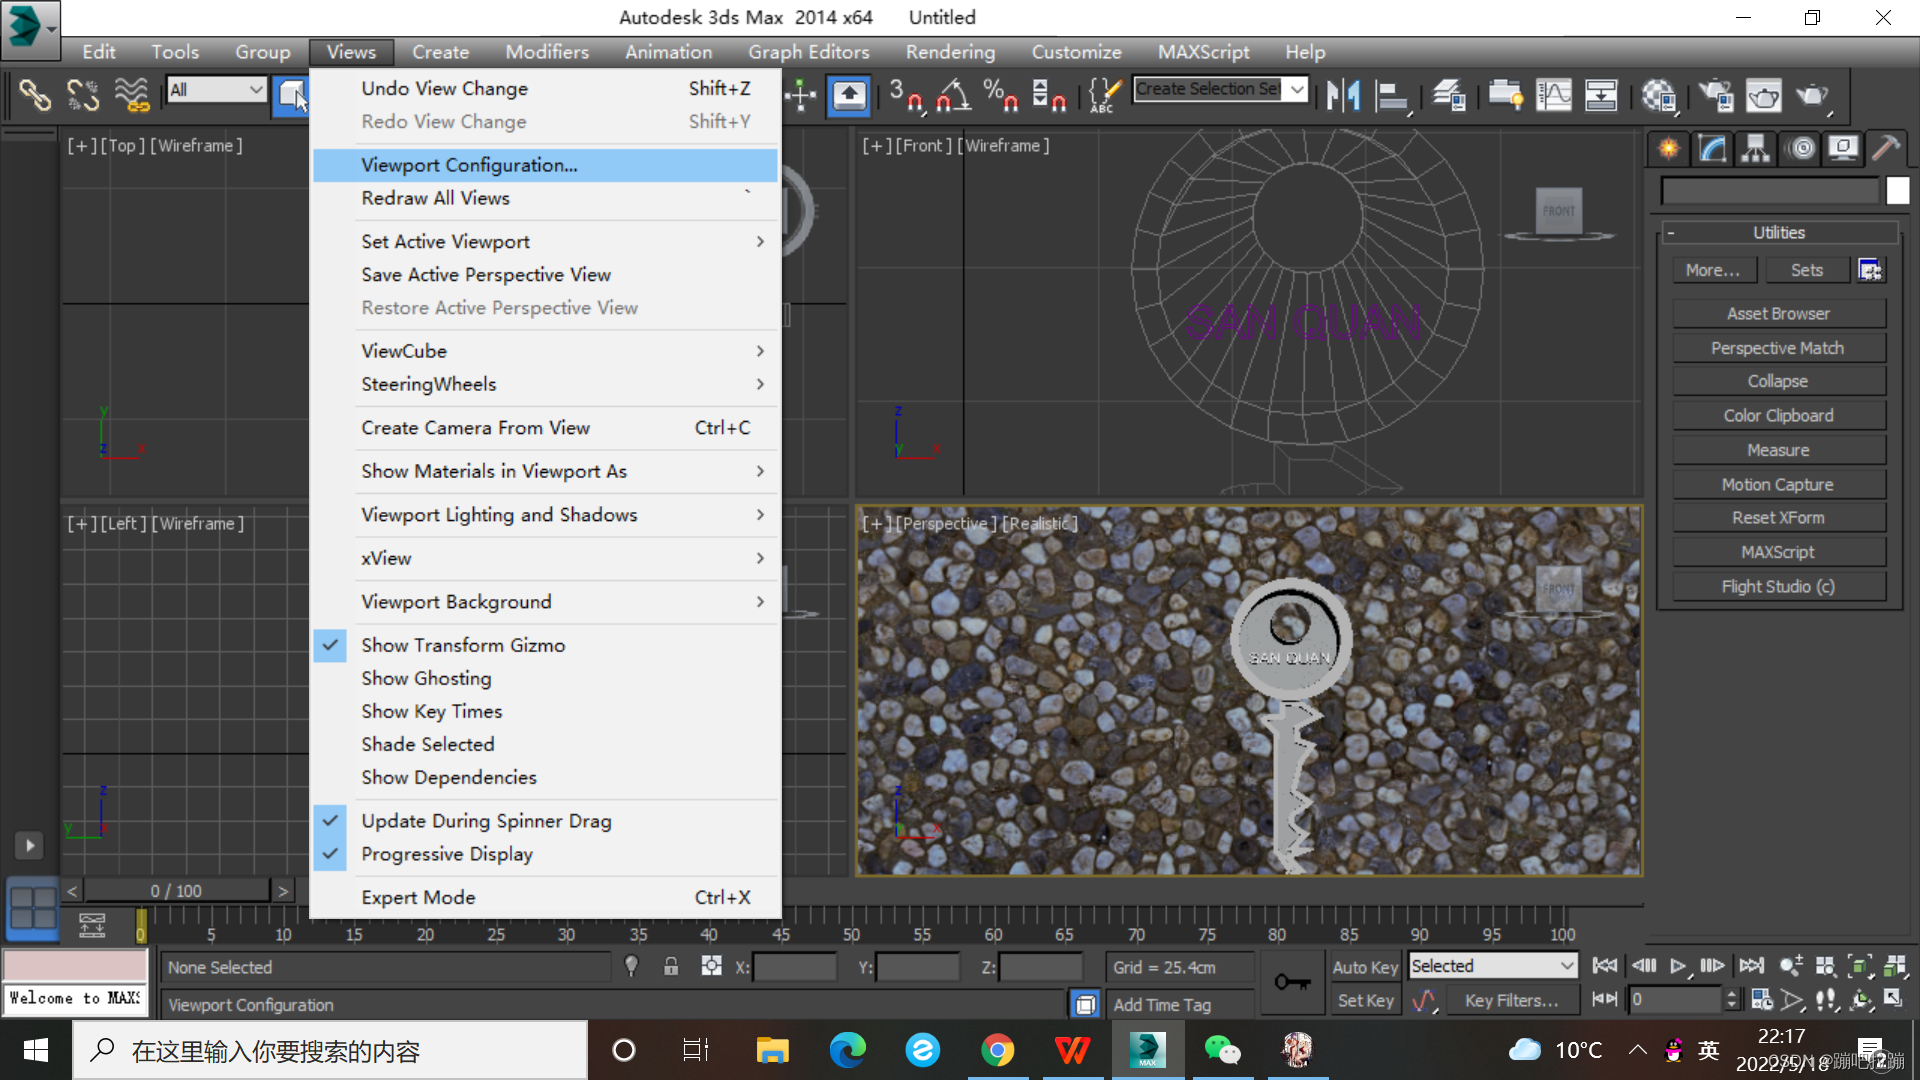
Task: Uncheck Update During Spinner Drag
Action: point(486,821)
